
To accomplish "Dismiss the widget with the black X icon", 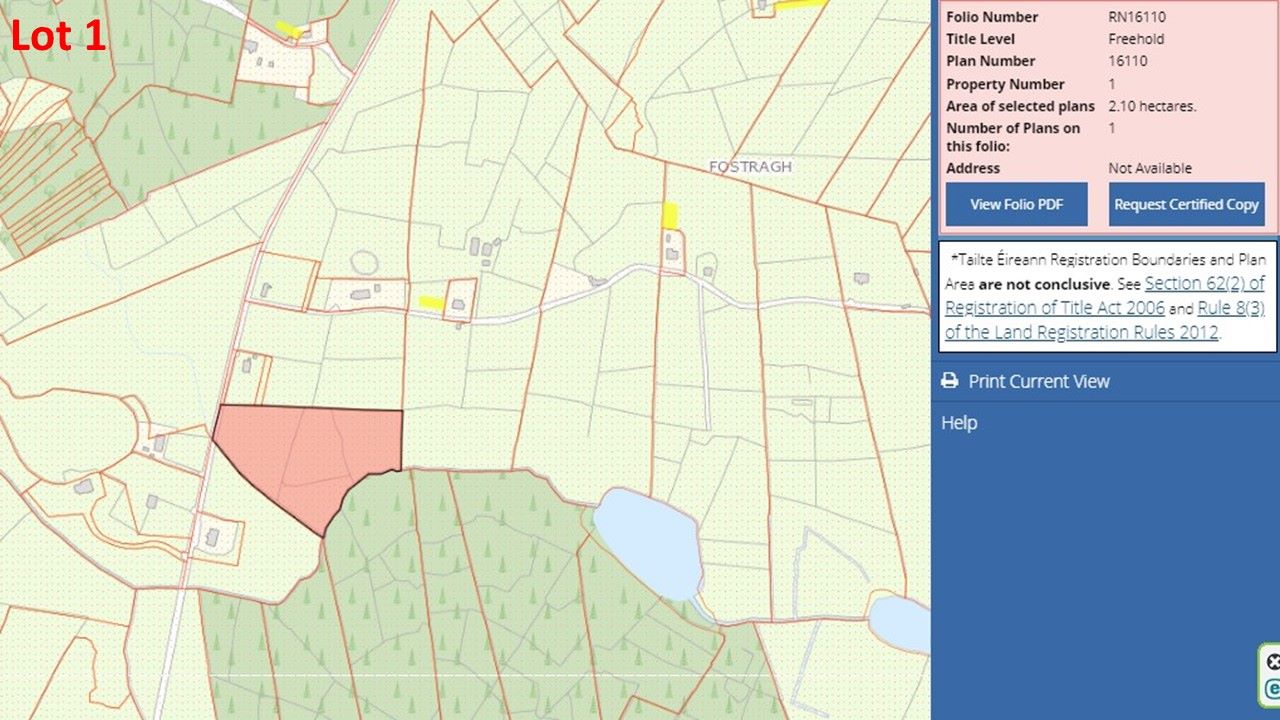I will 1272,662.
